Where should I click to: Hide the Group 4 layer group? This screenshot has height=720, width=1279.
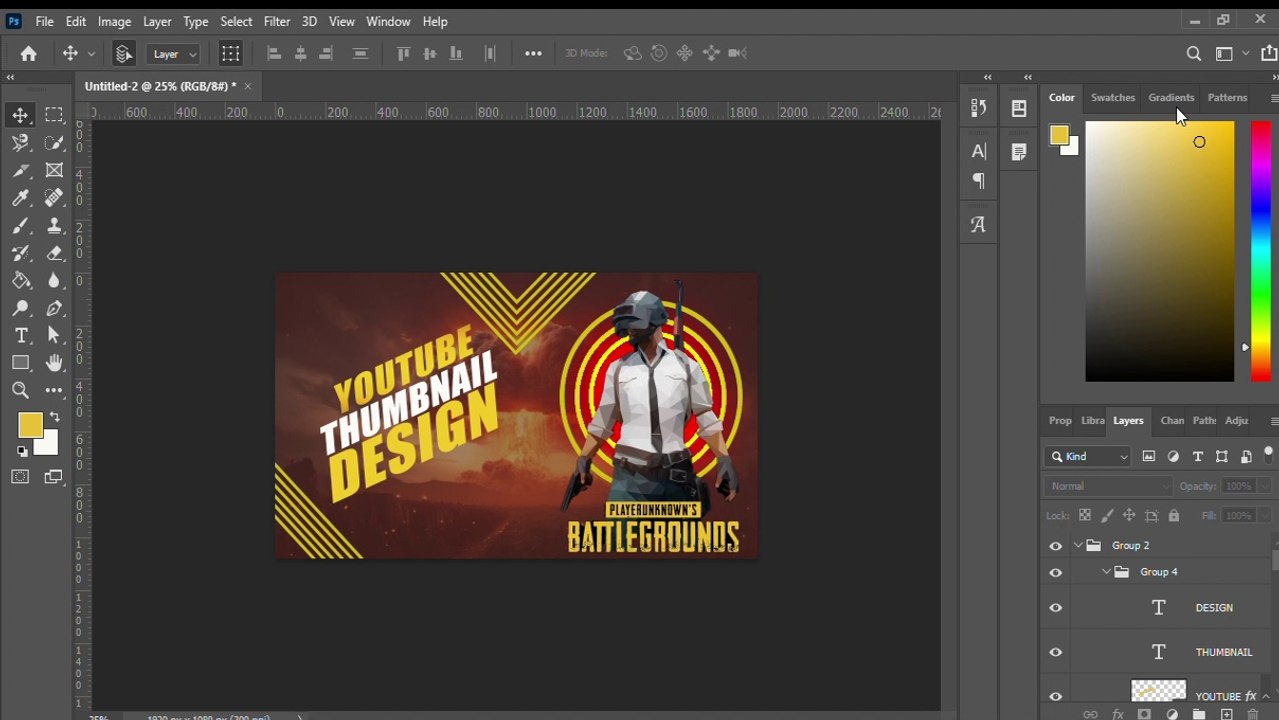point(1056,572)
